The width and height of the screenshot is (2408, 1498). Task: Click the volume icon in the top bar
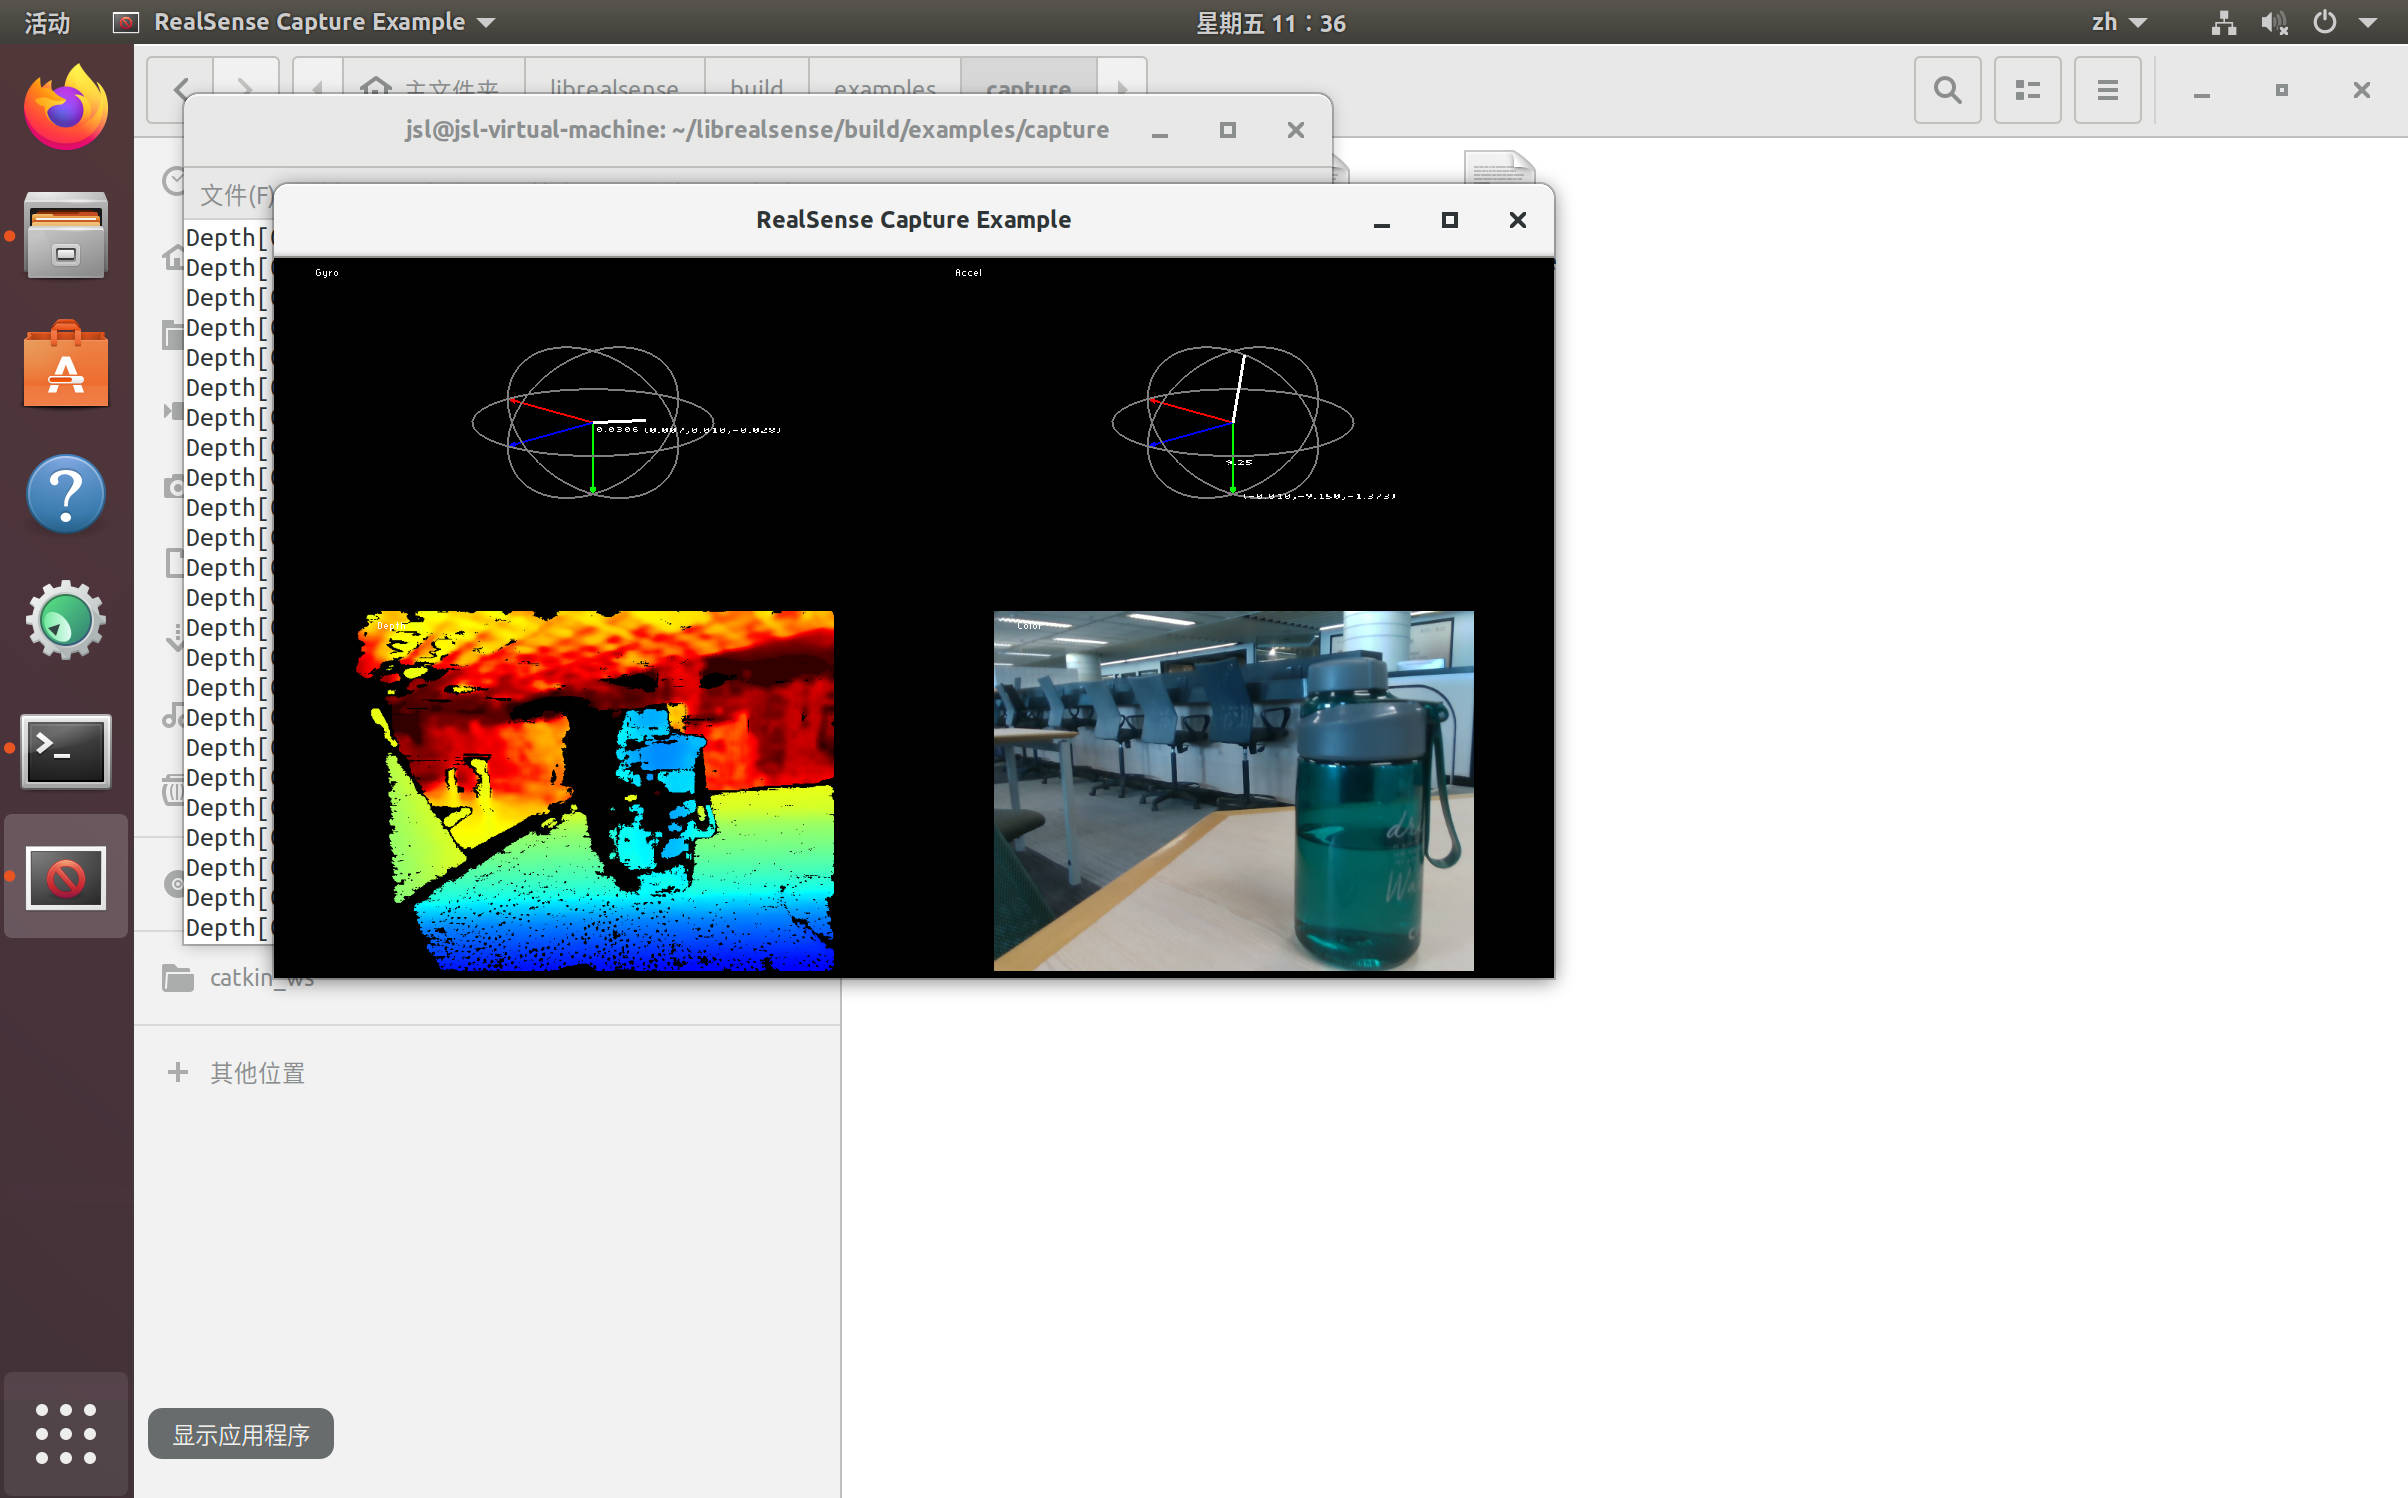2273,21
